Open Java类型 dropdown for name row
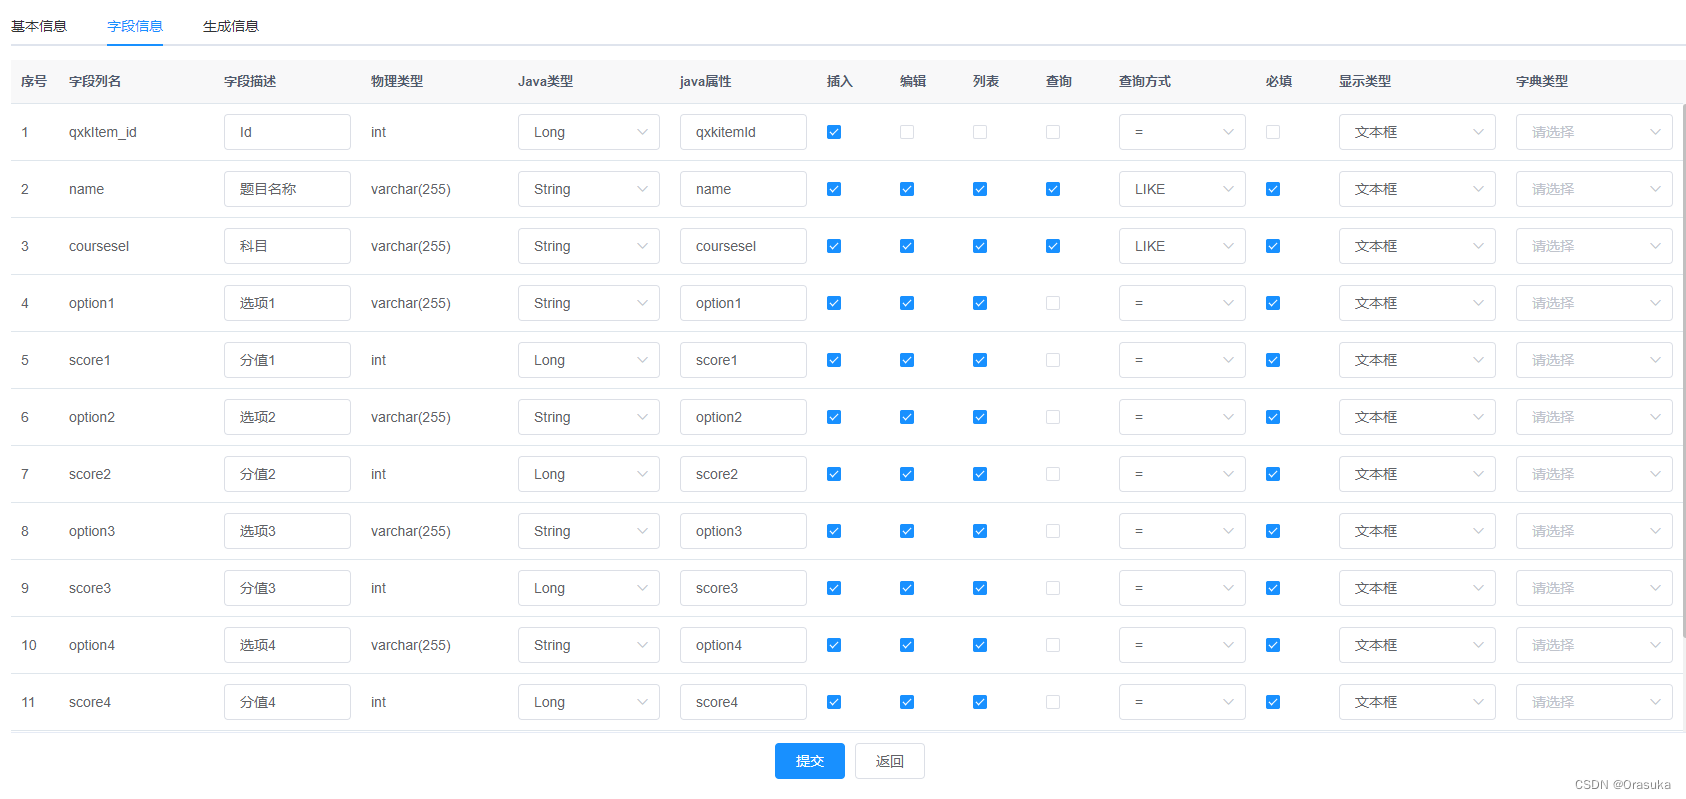The height and width of the screenshot is (799, 1686). click(x=589, y=189)
